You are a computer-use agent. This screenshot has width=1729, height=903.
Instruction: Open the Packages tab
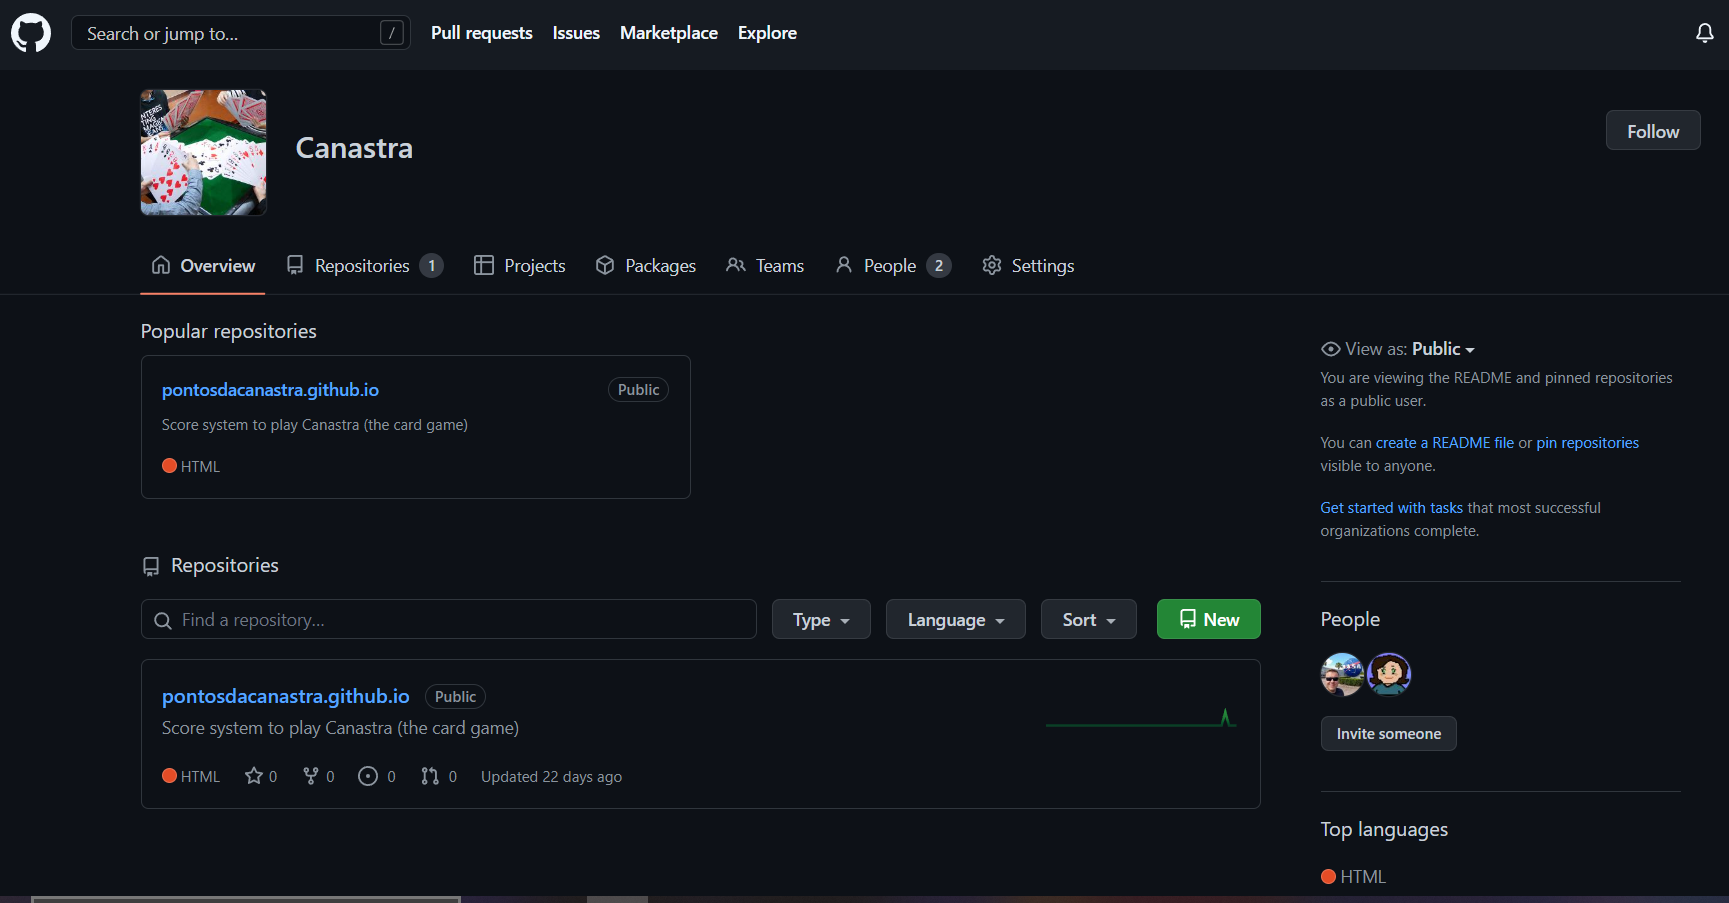point(646,266)
